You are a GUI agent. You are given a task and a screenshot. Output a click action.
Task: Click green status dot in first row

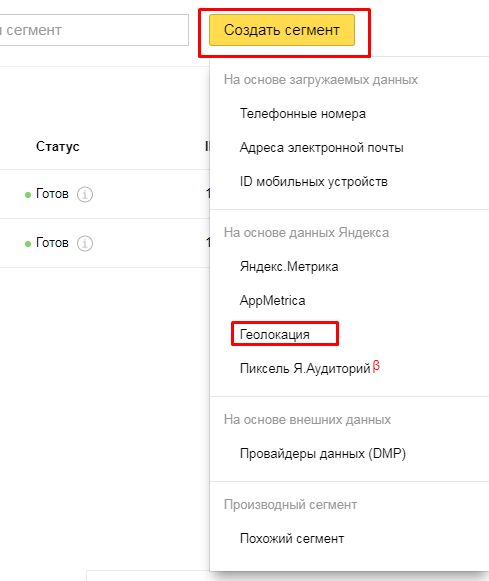coord(28,195)
